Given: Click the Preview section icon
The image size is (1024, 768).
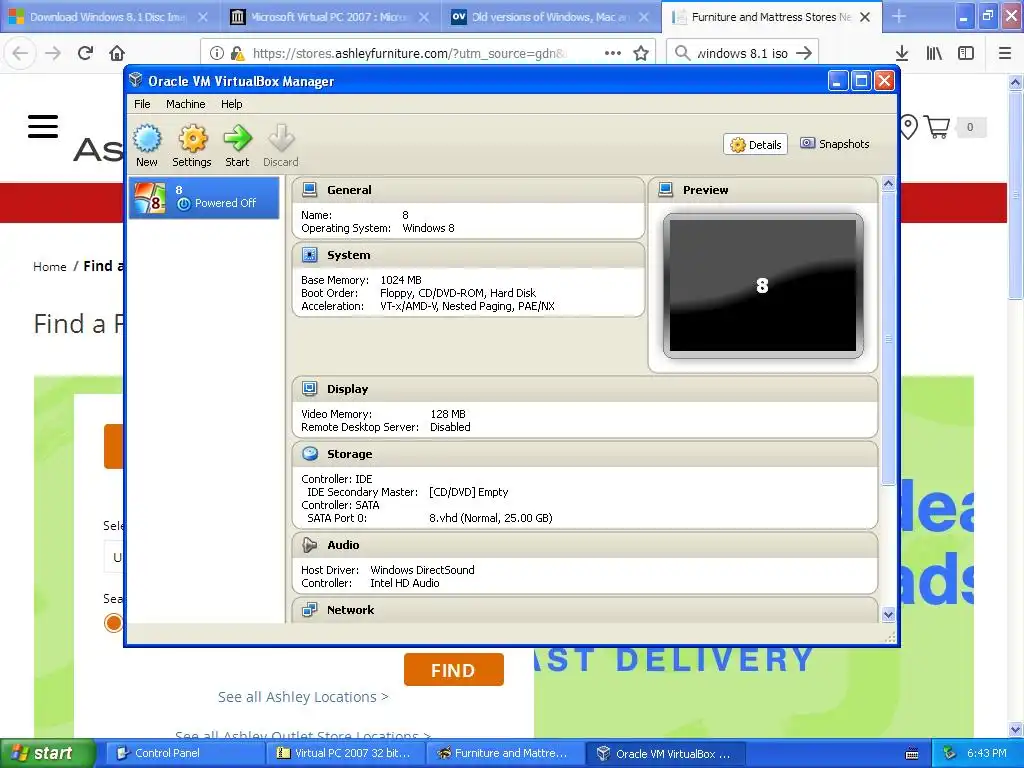Looking at the screenshot, I should [x=665, y=190].
